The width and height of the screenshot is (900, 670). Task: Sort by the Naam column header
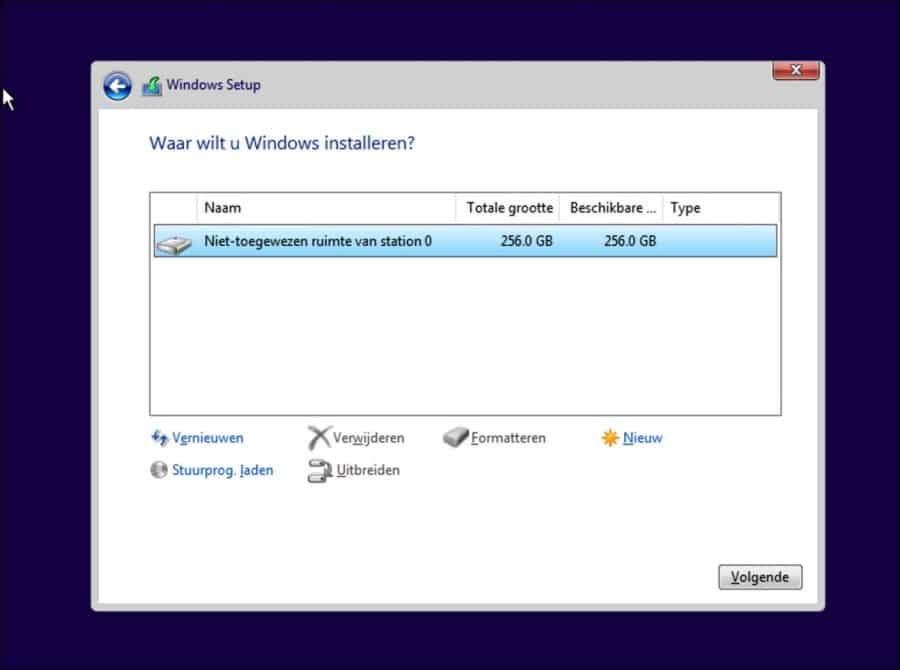(326, 208)
